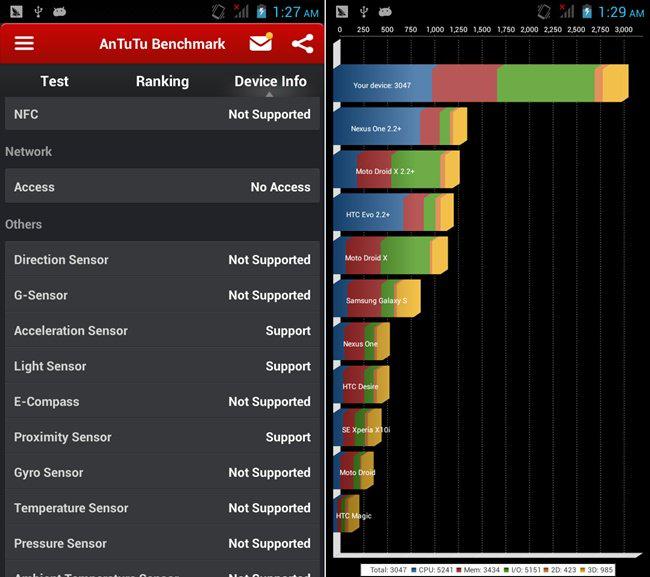The height and width of the screenshot is (577, 650).
Task: Click the 'Your device: 3047' bar
Action: point(481,83)
